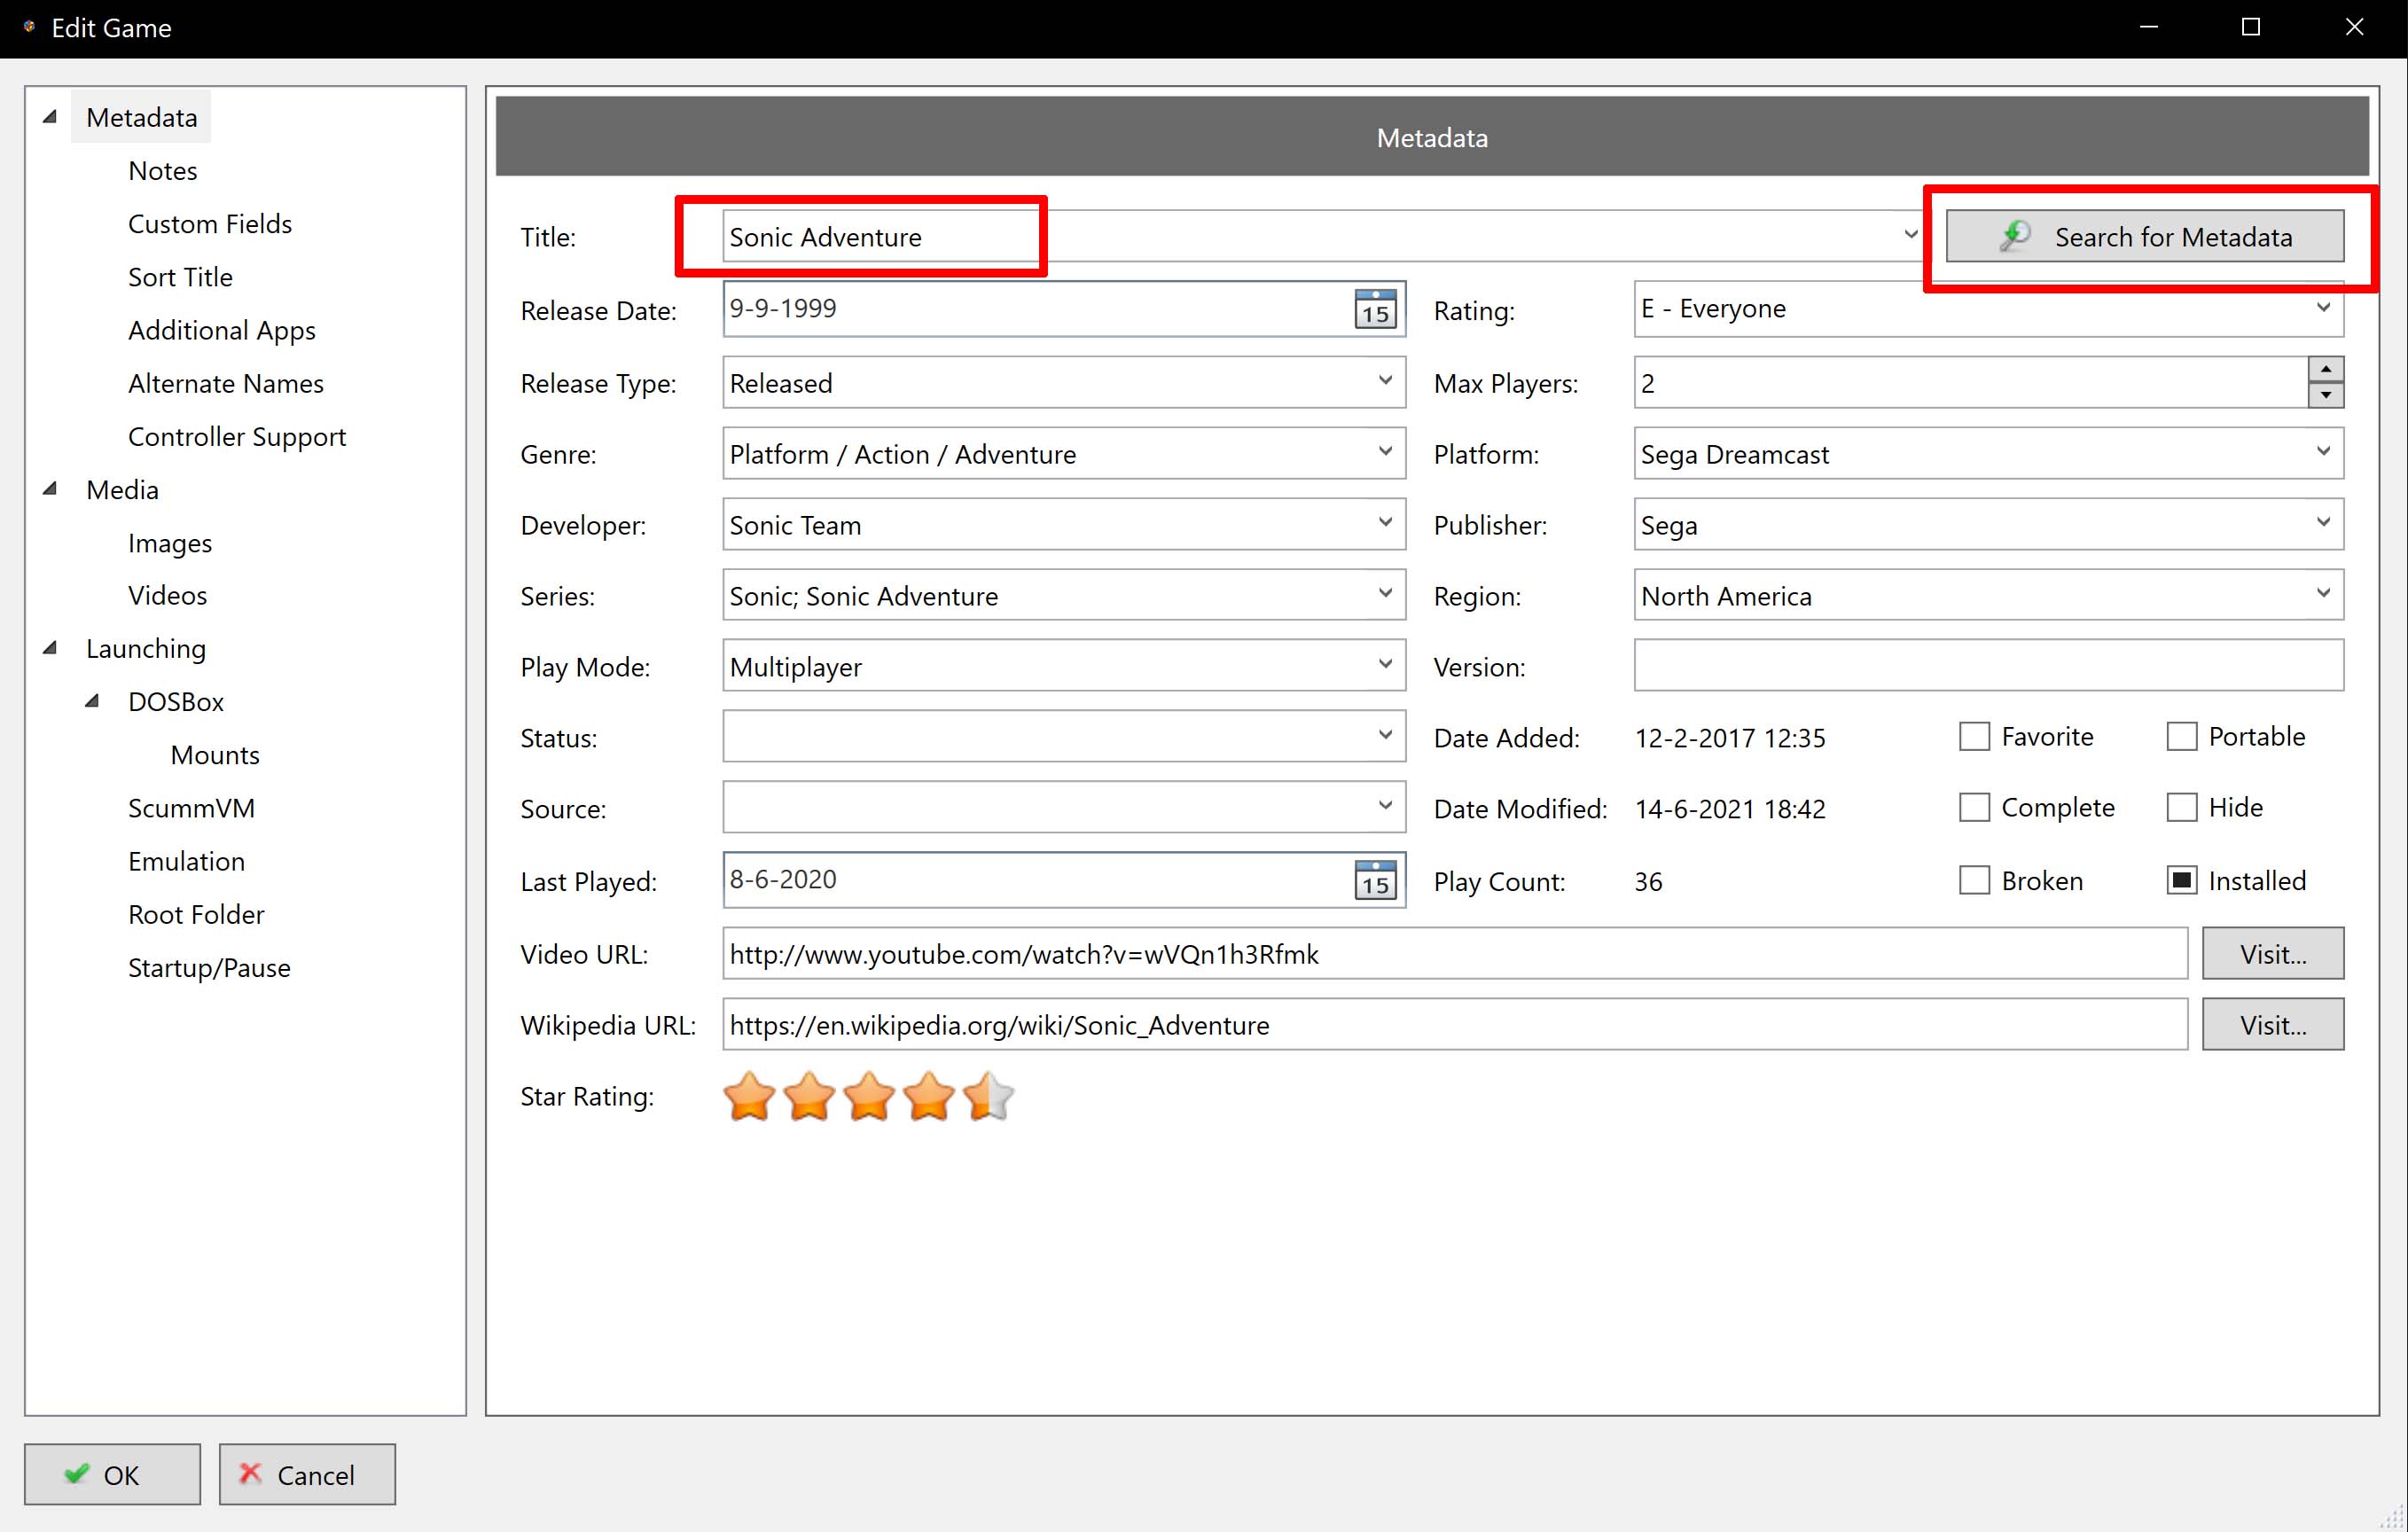Set star rating to three stars

(869, 1096)
